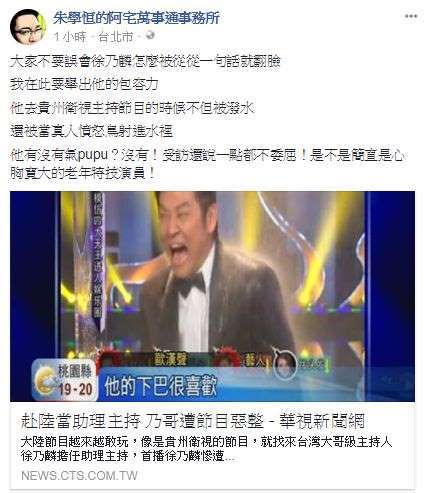Click the small circular guest portrait in image
The width and height of the screenshot is (426, 493).
(285, 364)
